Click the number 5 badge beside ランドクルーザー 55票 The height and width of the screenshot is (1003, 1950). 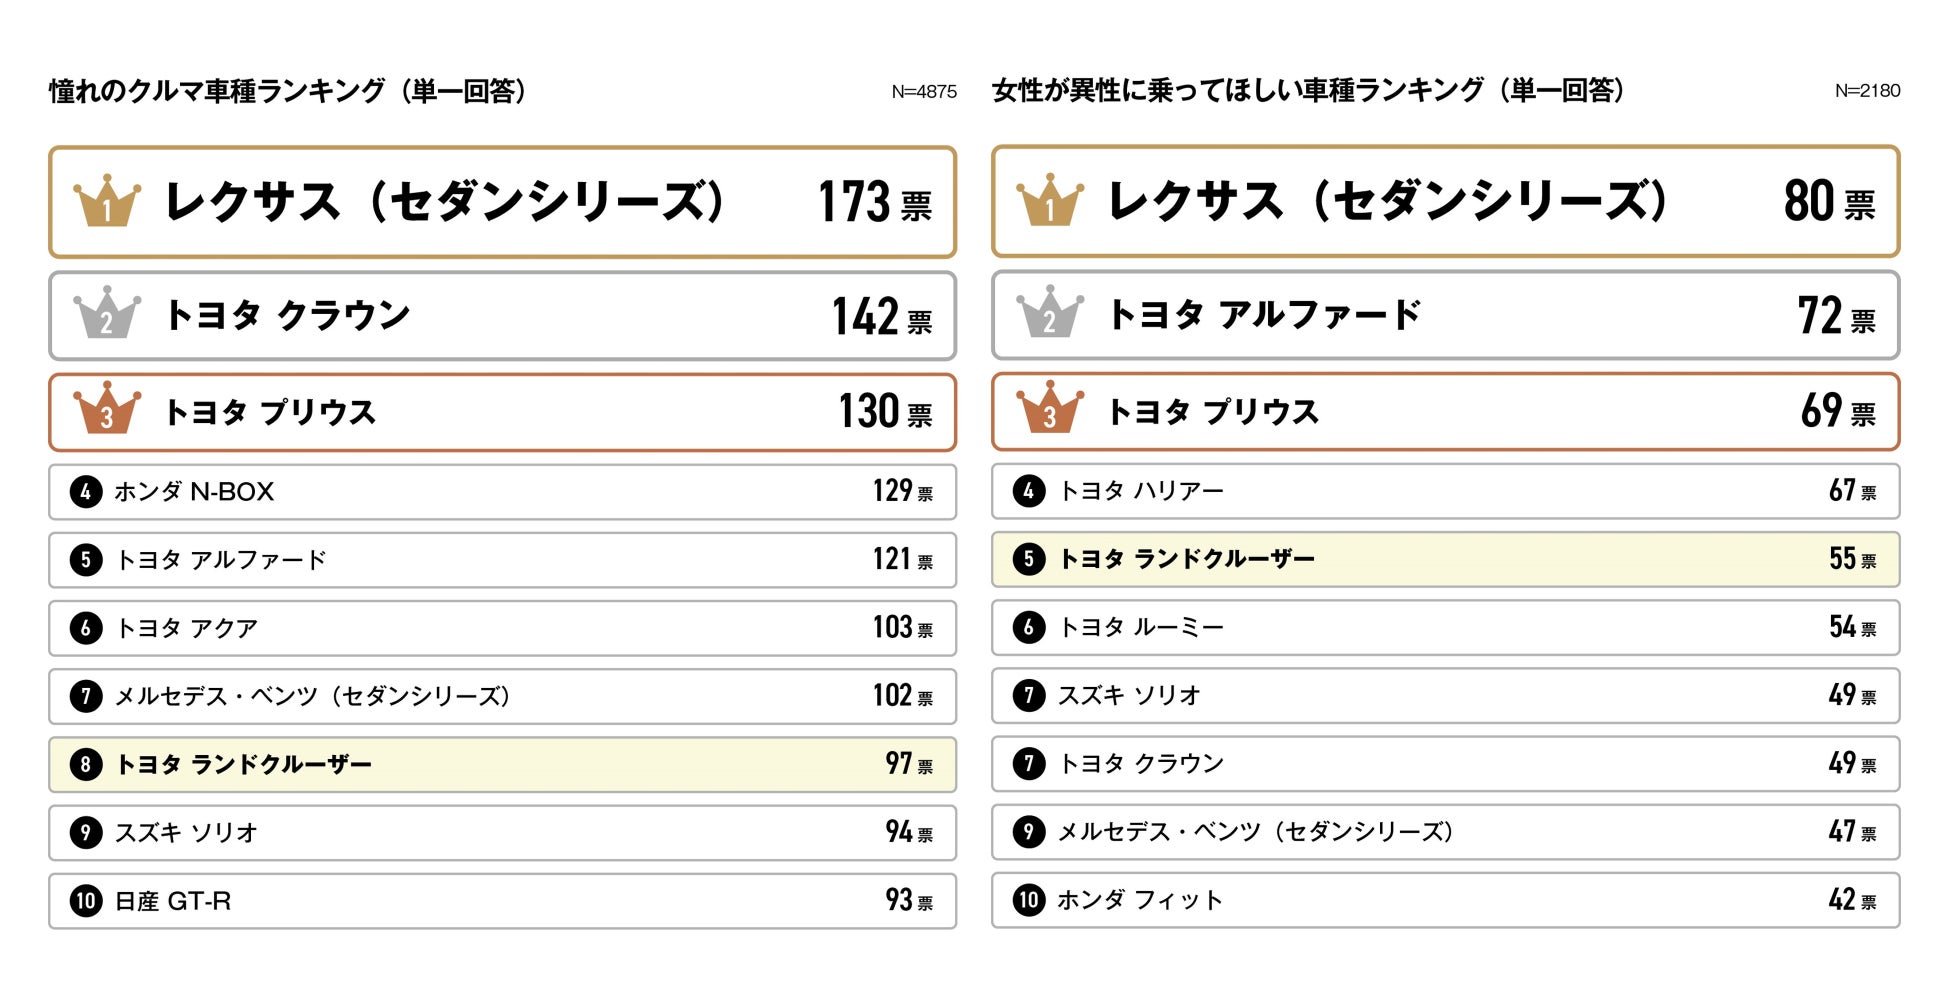[1029, 559]
